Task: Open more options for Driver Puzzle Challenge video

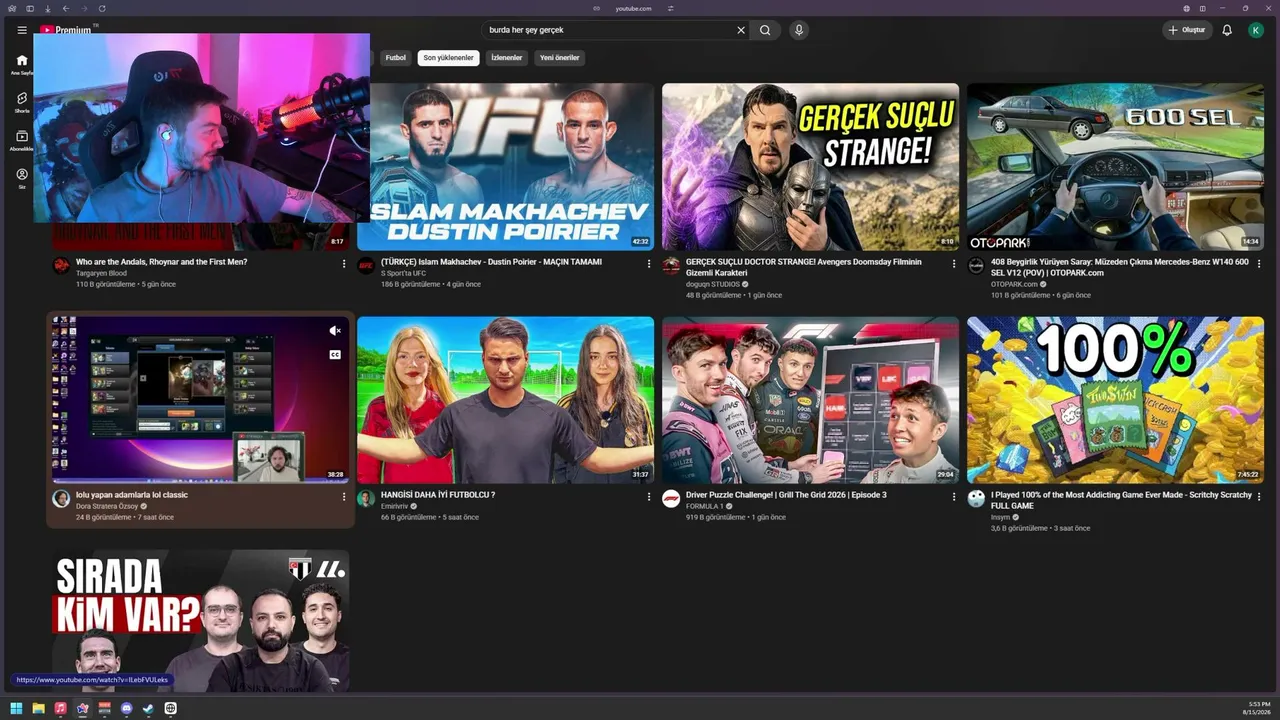Action: pyautogui.click(x=953, y=497)
